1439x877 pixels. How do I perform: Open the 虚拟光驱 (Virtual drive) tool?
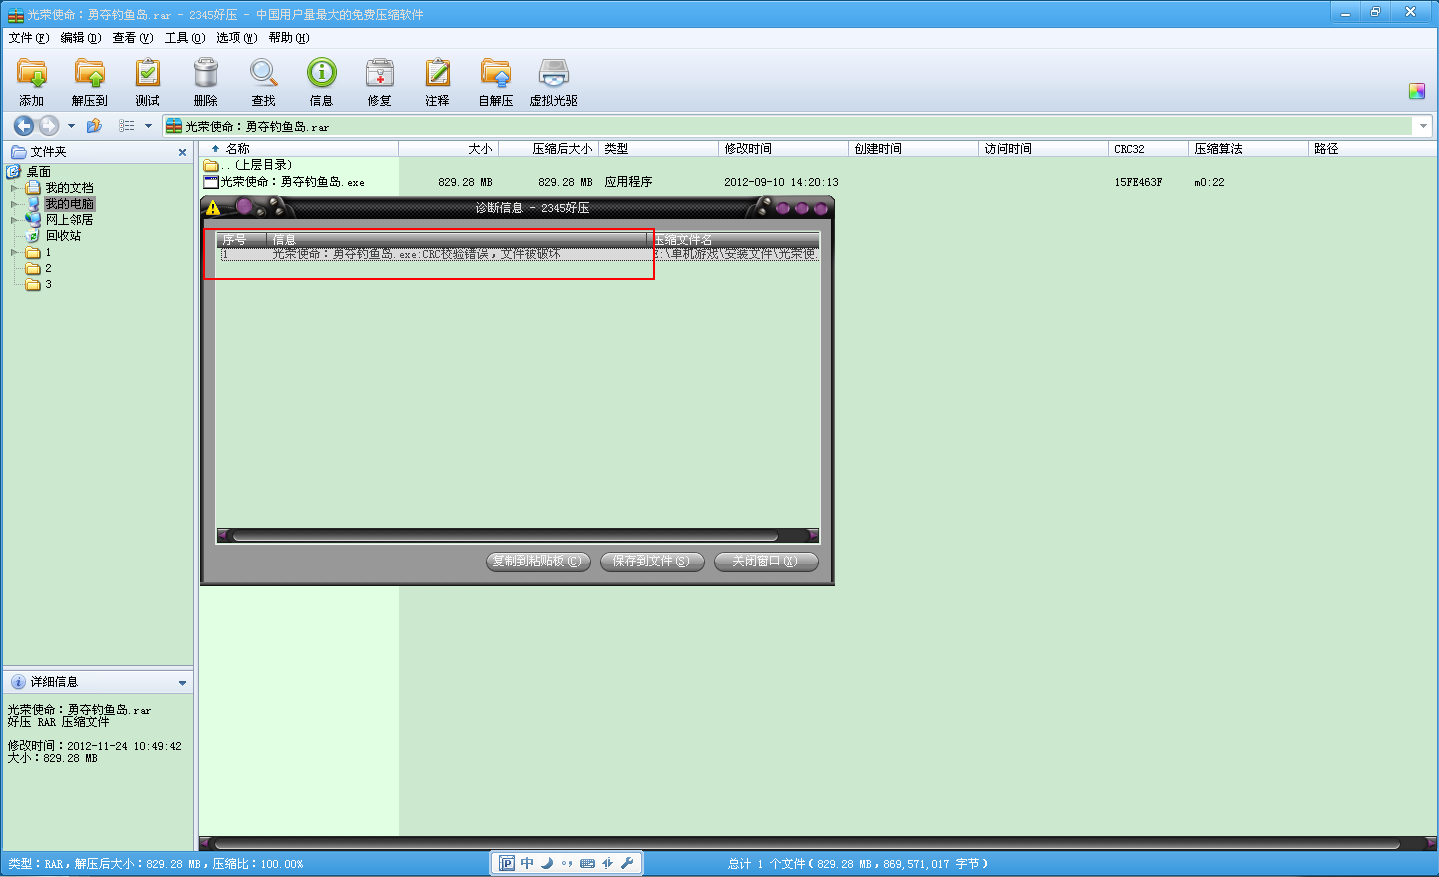tap(553, 73)
